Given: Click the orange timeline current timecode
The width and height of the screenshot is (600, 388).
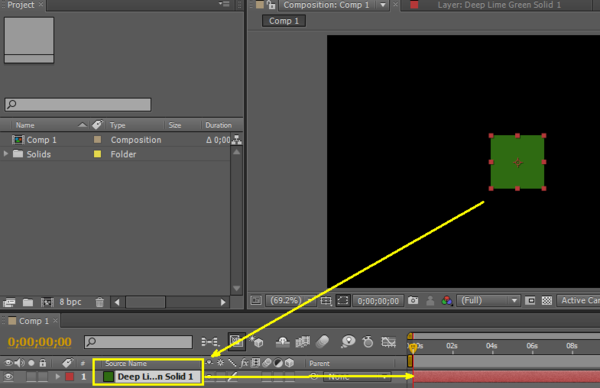Looking at the screenshot, I should 39,342.
